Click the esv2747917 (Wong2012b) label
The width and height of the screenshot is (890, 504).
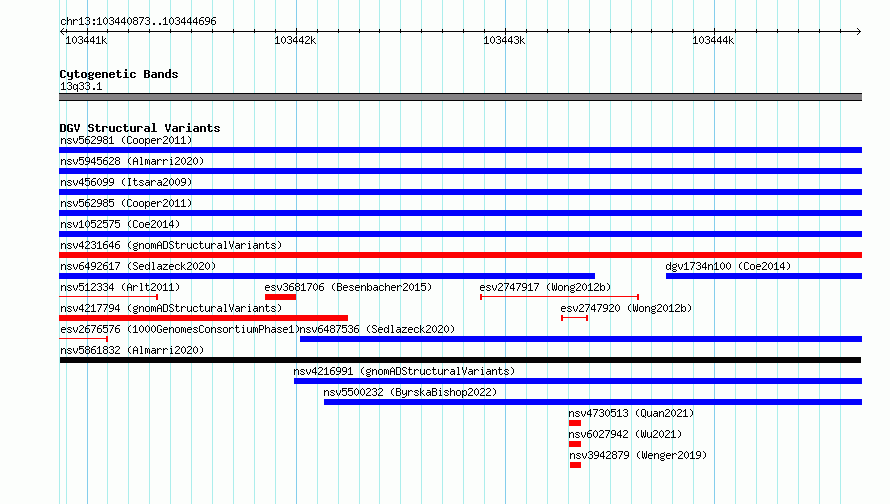[545, 287]
